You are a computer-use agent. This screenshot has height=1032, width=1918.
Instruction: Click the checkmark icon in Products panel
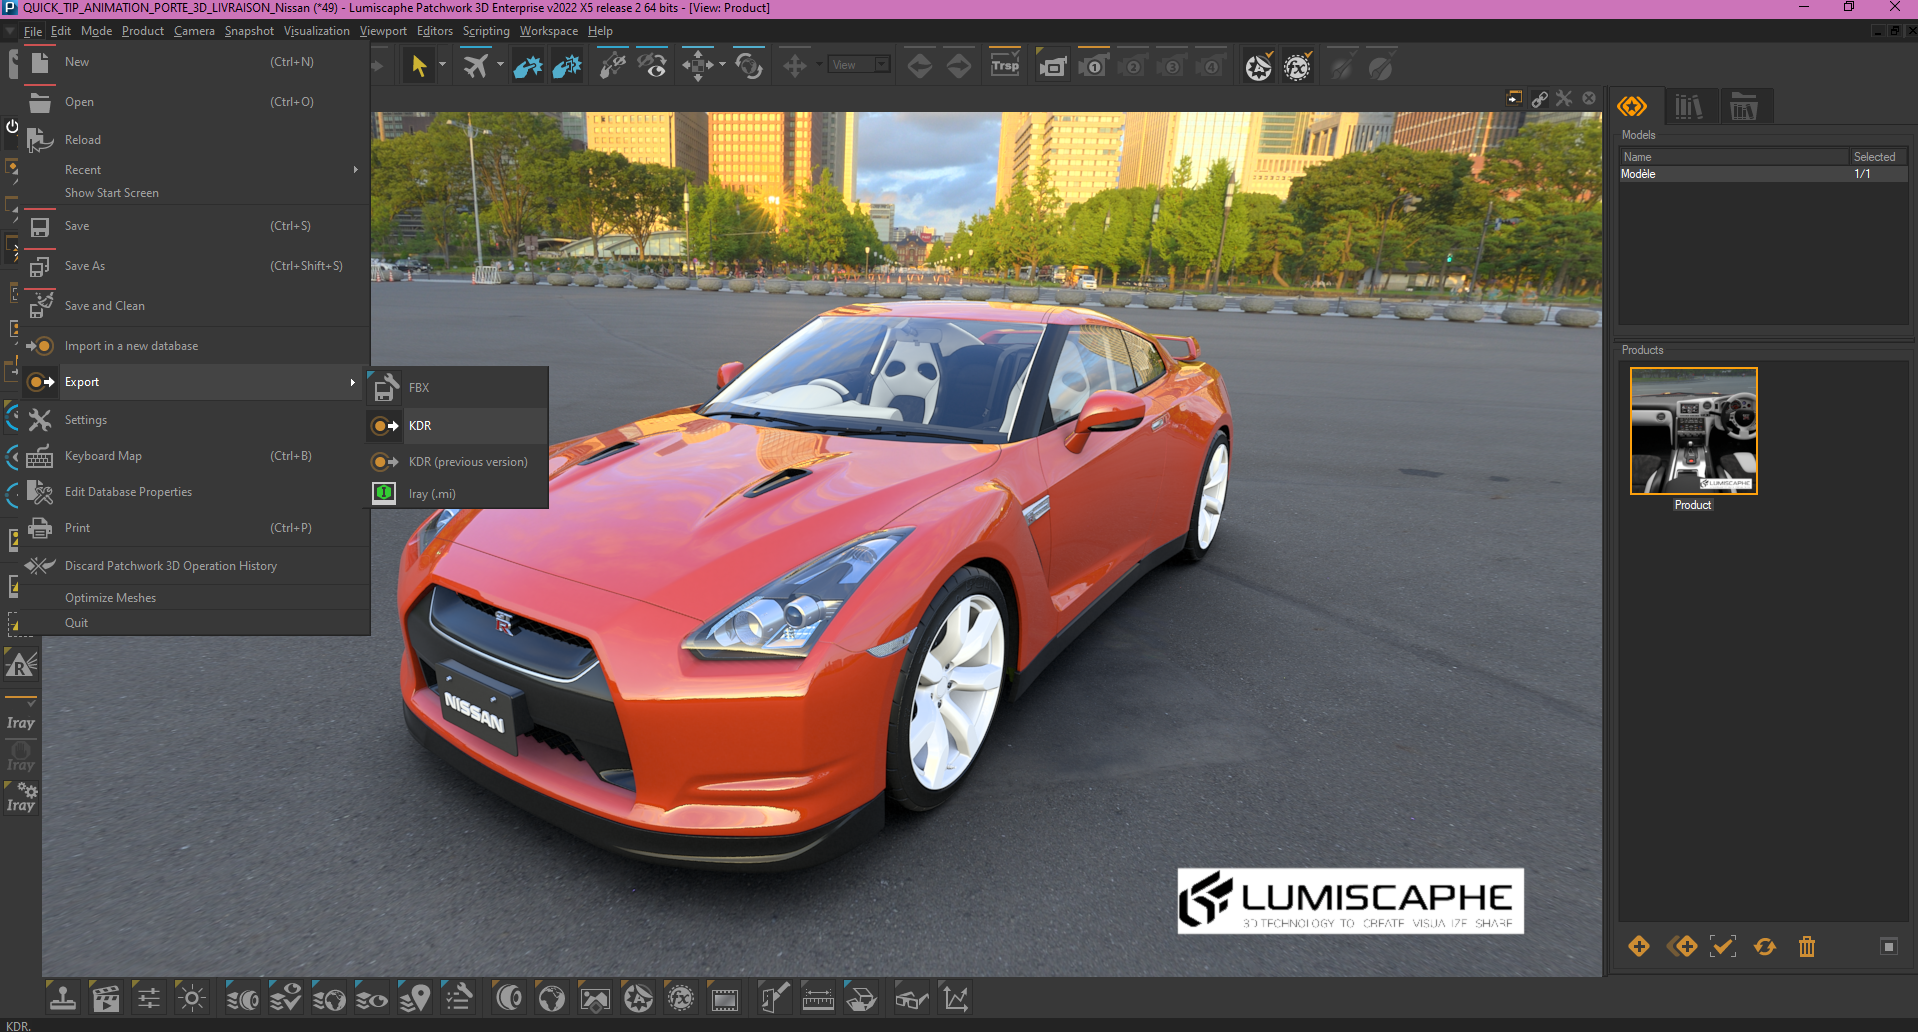[x=1723, y=946]
